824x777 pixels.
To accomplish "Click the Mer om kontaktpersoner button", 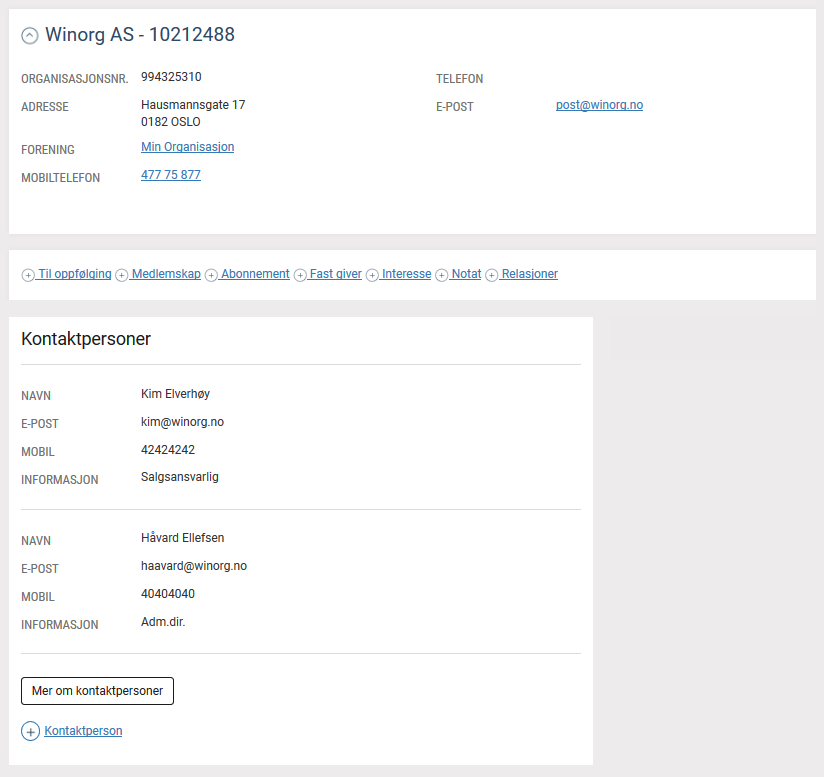I will 97,691.
